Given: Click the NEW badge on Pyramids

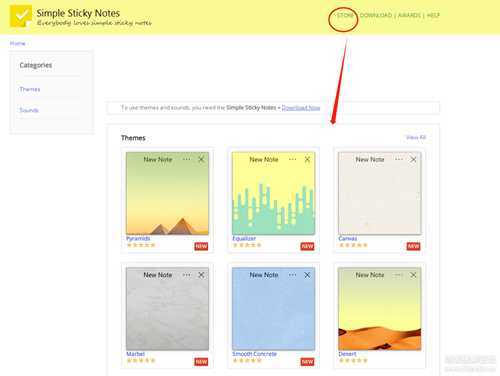Looking at the screenshot, I should 201,246.
